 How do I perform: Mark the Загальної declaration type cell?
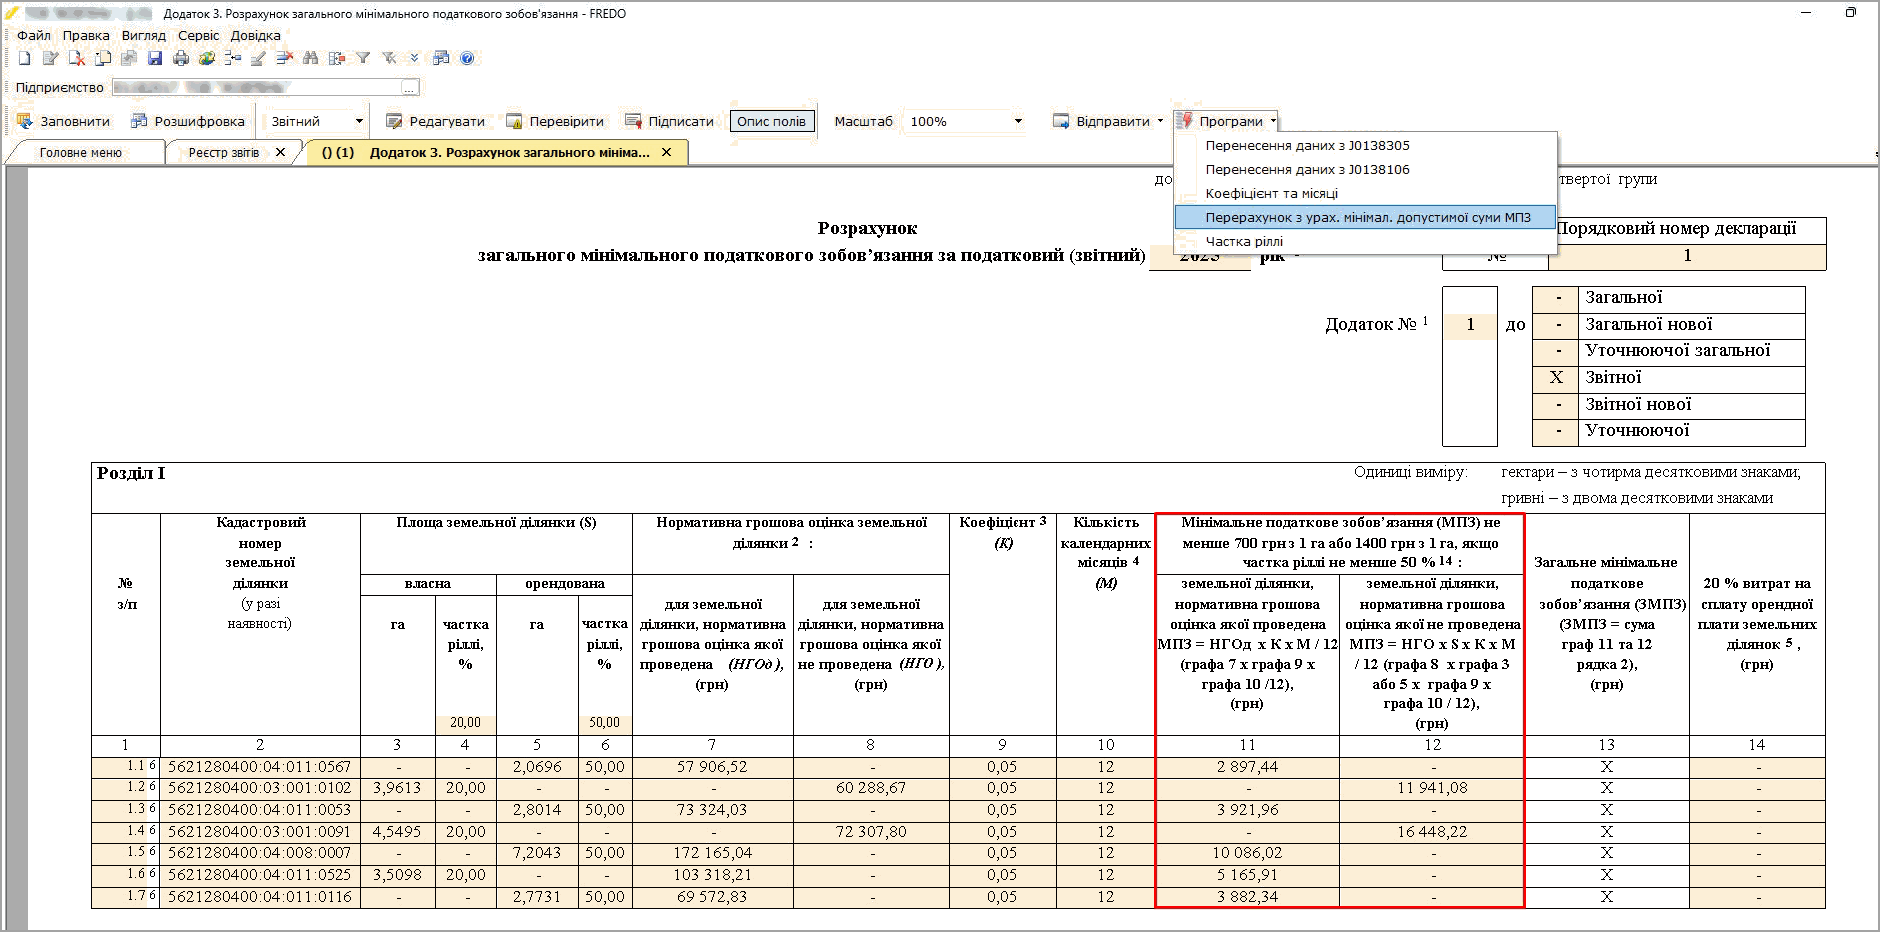tap(1556, 298)
